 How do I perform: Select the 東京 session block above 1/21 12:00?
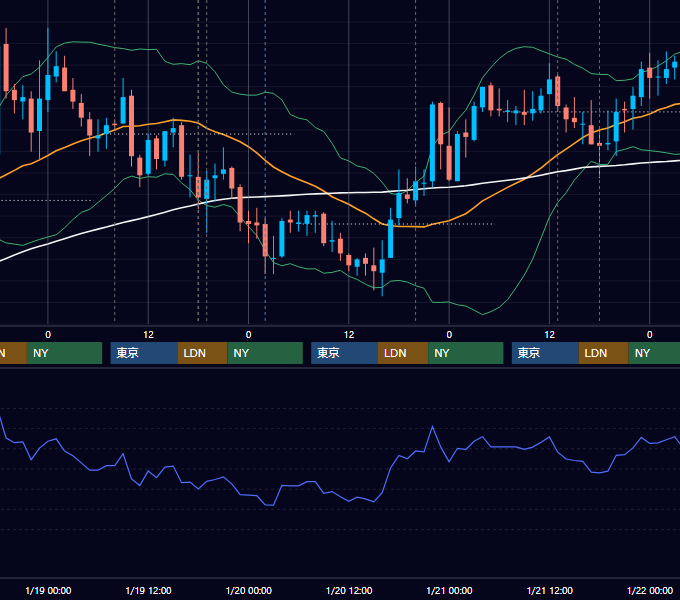point(545,353)
